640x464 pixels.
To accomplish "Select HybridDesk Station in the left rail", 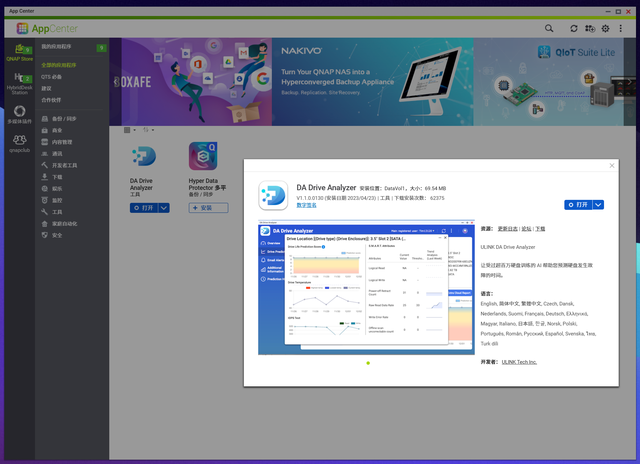I will click(20, 84).
